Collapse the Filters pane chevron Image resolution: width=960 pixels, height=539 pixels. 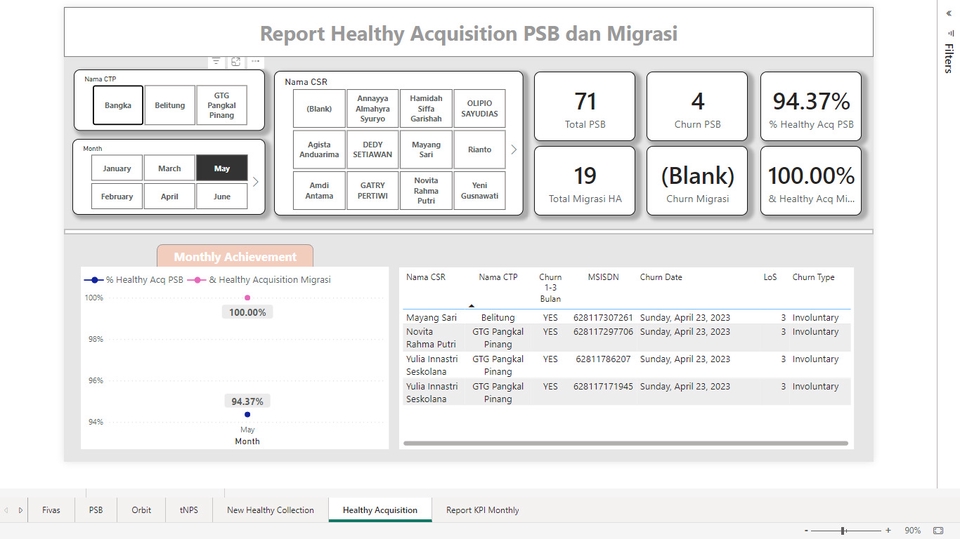tap(949, 13)
